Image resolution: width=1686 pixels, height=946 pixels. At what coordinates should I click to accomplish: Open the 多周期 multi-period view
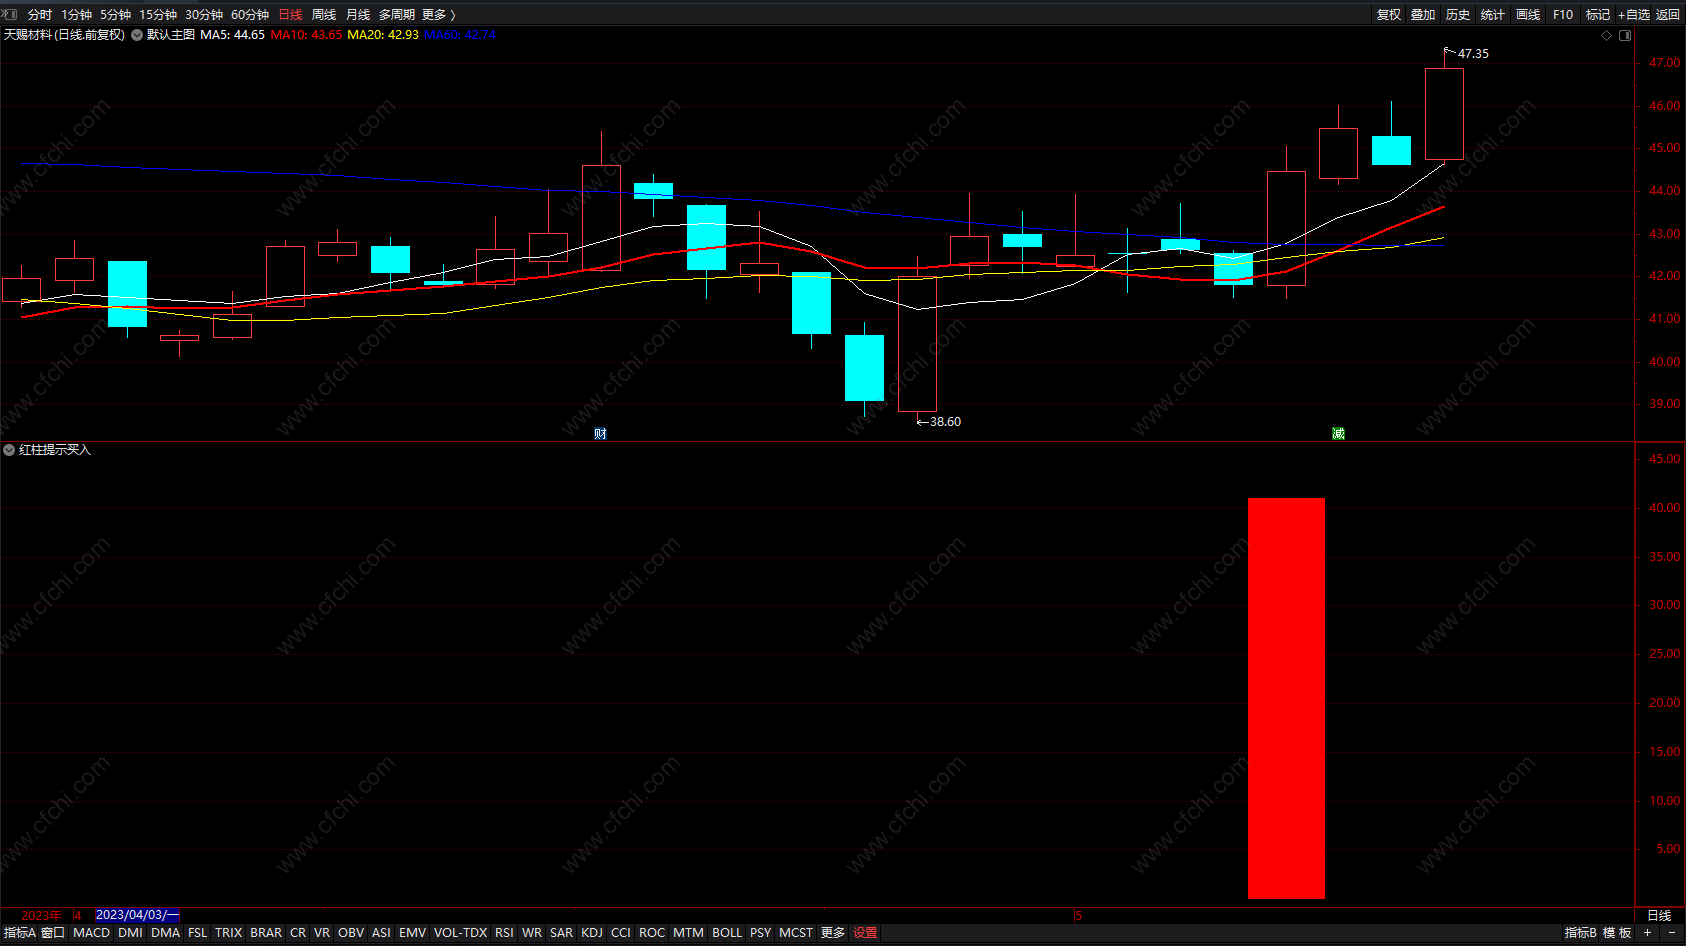(397, 15)
